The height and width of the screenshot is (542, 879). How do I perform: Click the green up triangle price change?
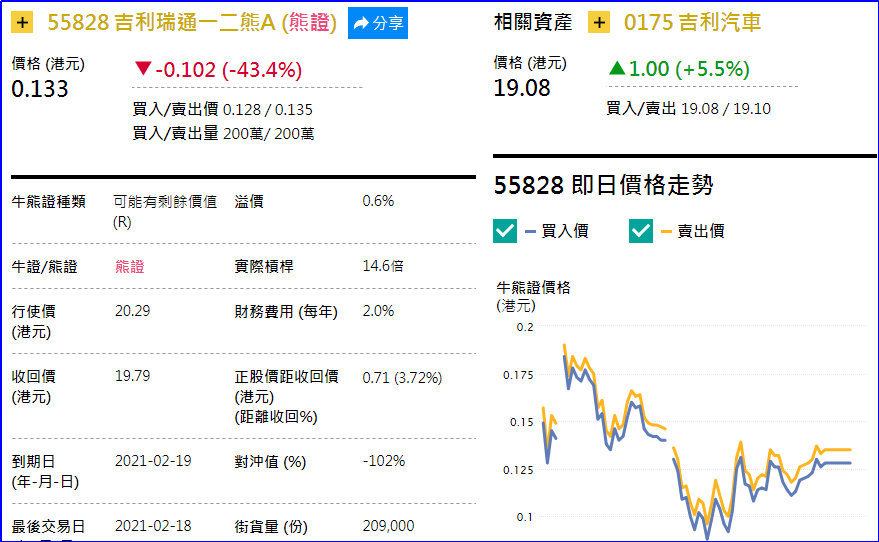[x=617, y=68]
